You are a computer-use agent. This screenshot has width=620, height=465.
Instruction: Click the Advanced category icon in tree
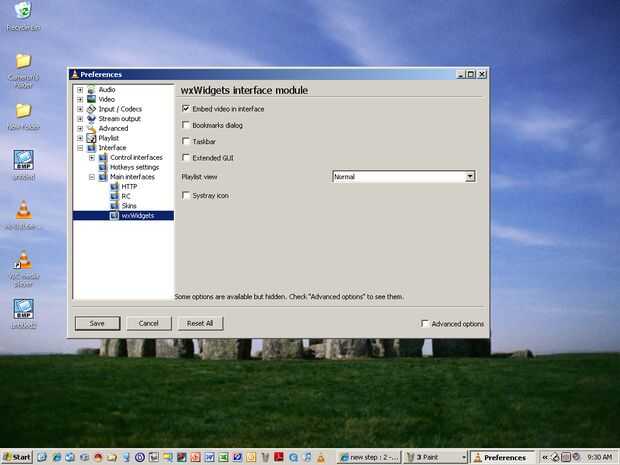[91, 128]
